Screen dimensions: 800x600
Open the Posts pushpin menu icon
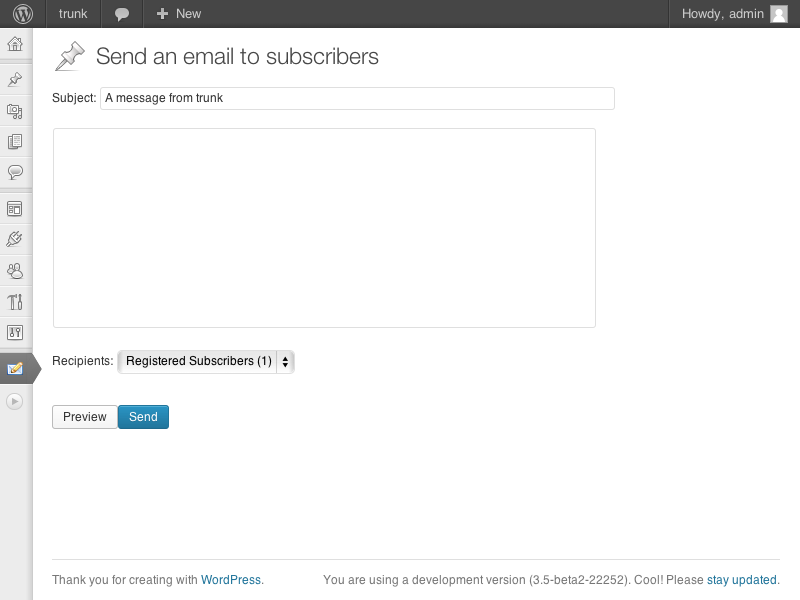(x=15, y=80)
